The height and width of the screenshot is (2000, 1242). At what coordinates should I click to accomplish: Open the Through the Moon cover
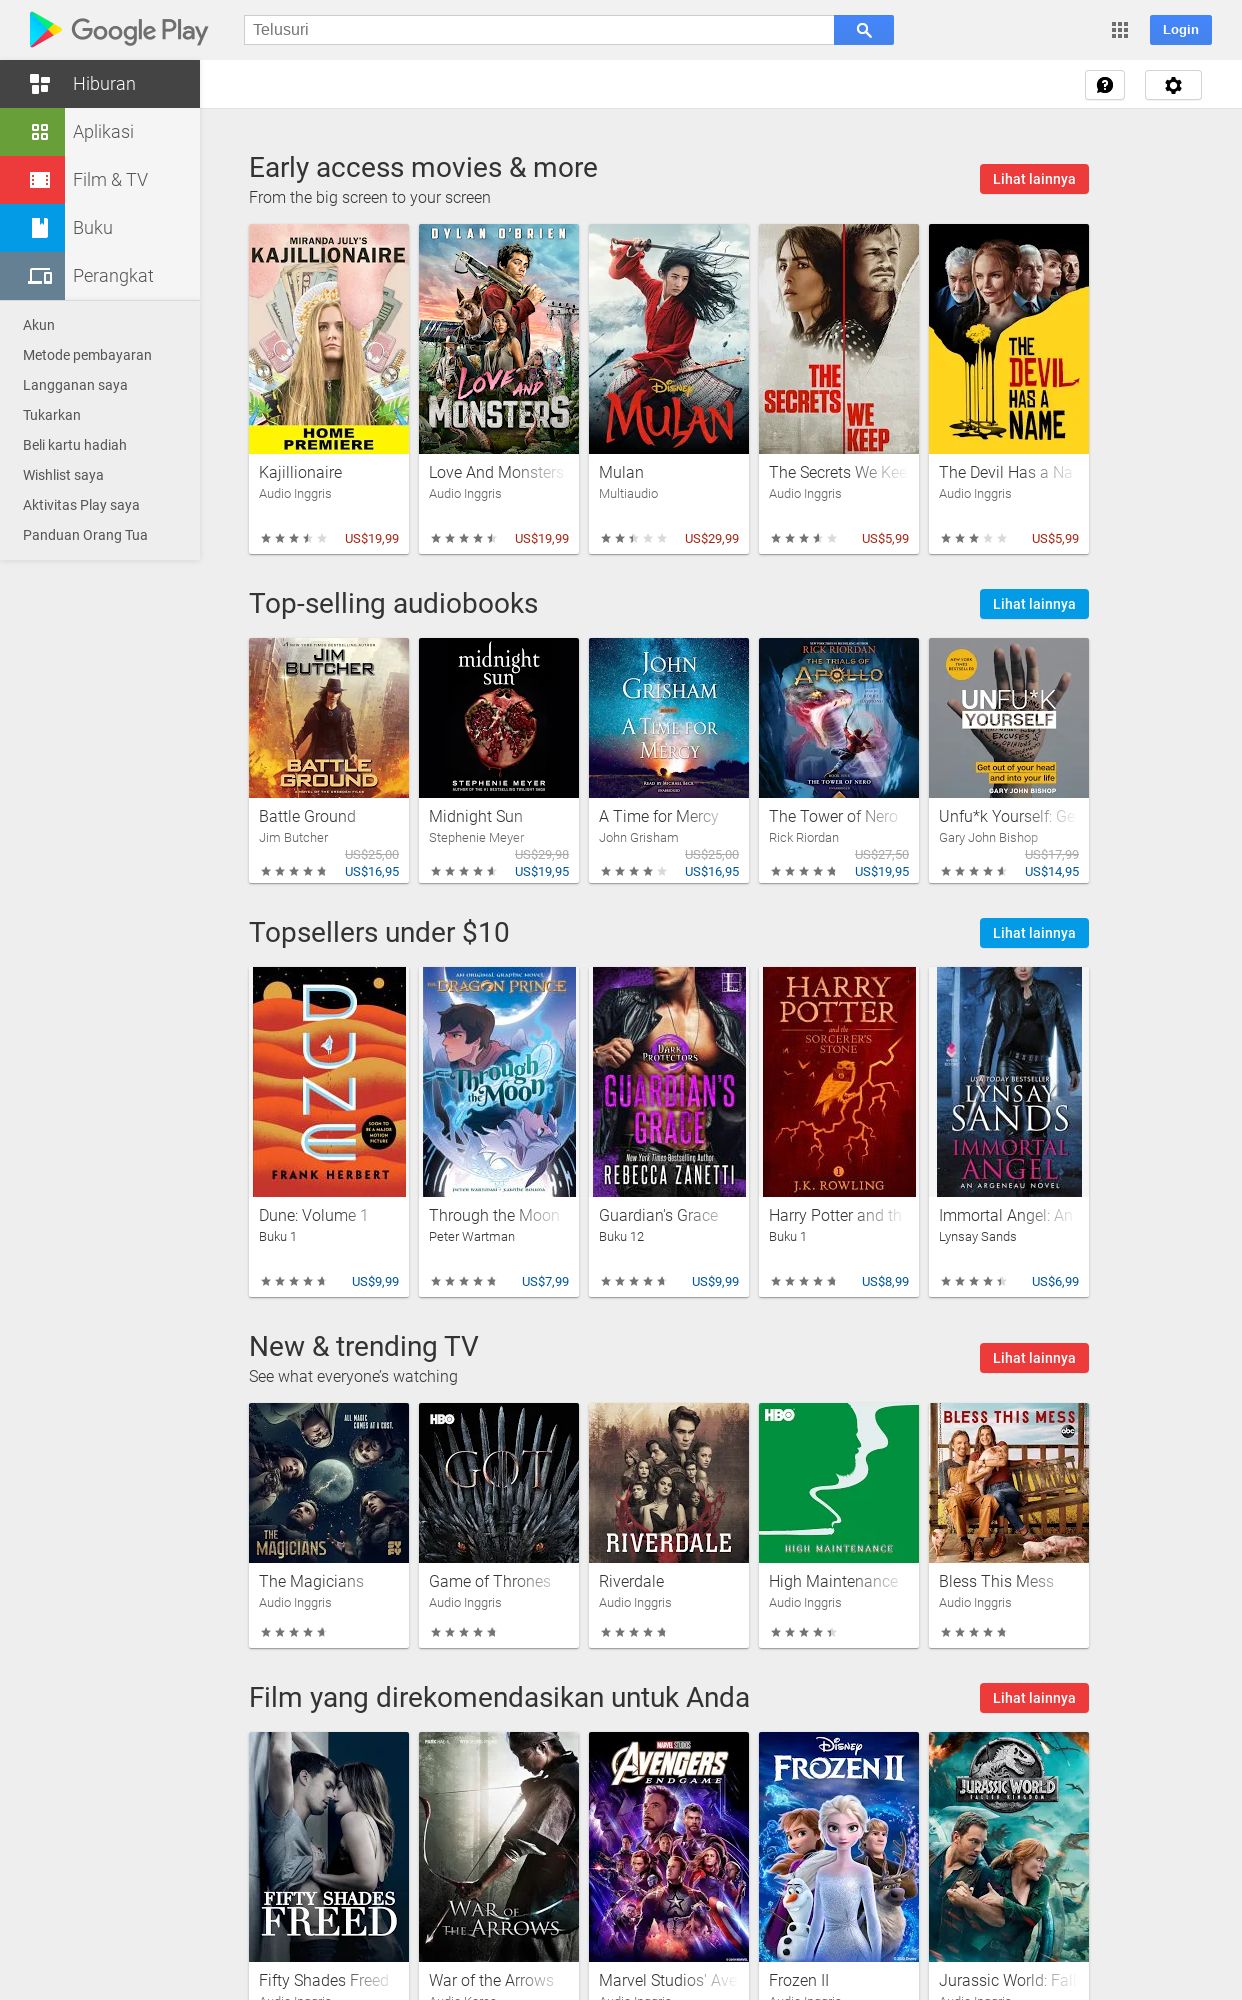(499, 1082)
